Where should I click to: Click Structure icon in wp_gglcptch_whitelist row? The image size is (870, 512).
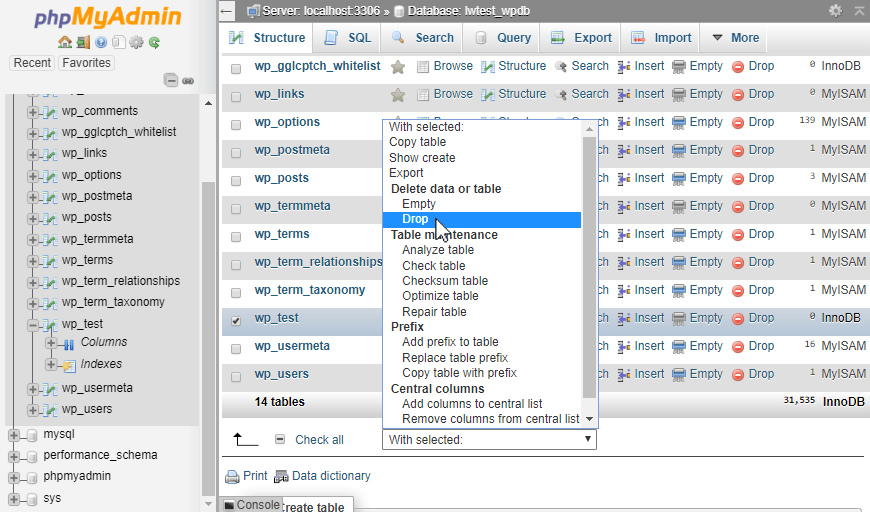point(488,67)
